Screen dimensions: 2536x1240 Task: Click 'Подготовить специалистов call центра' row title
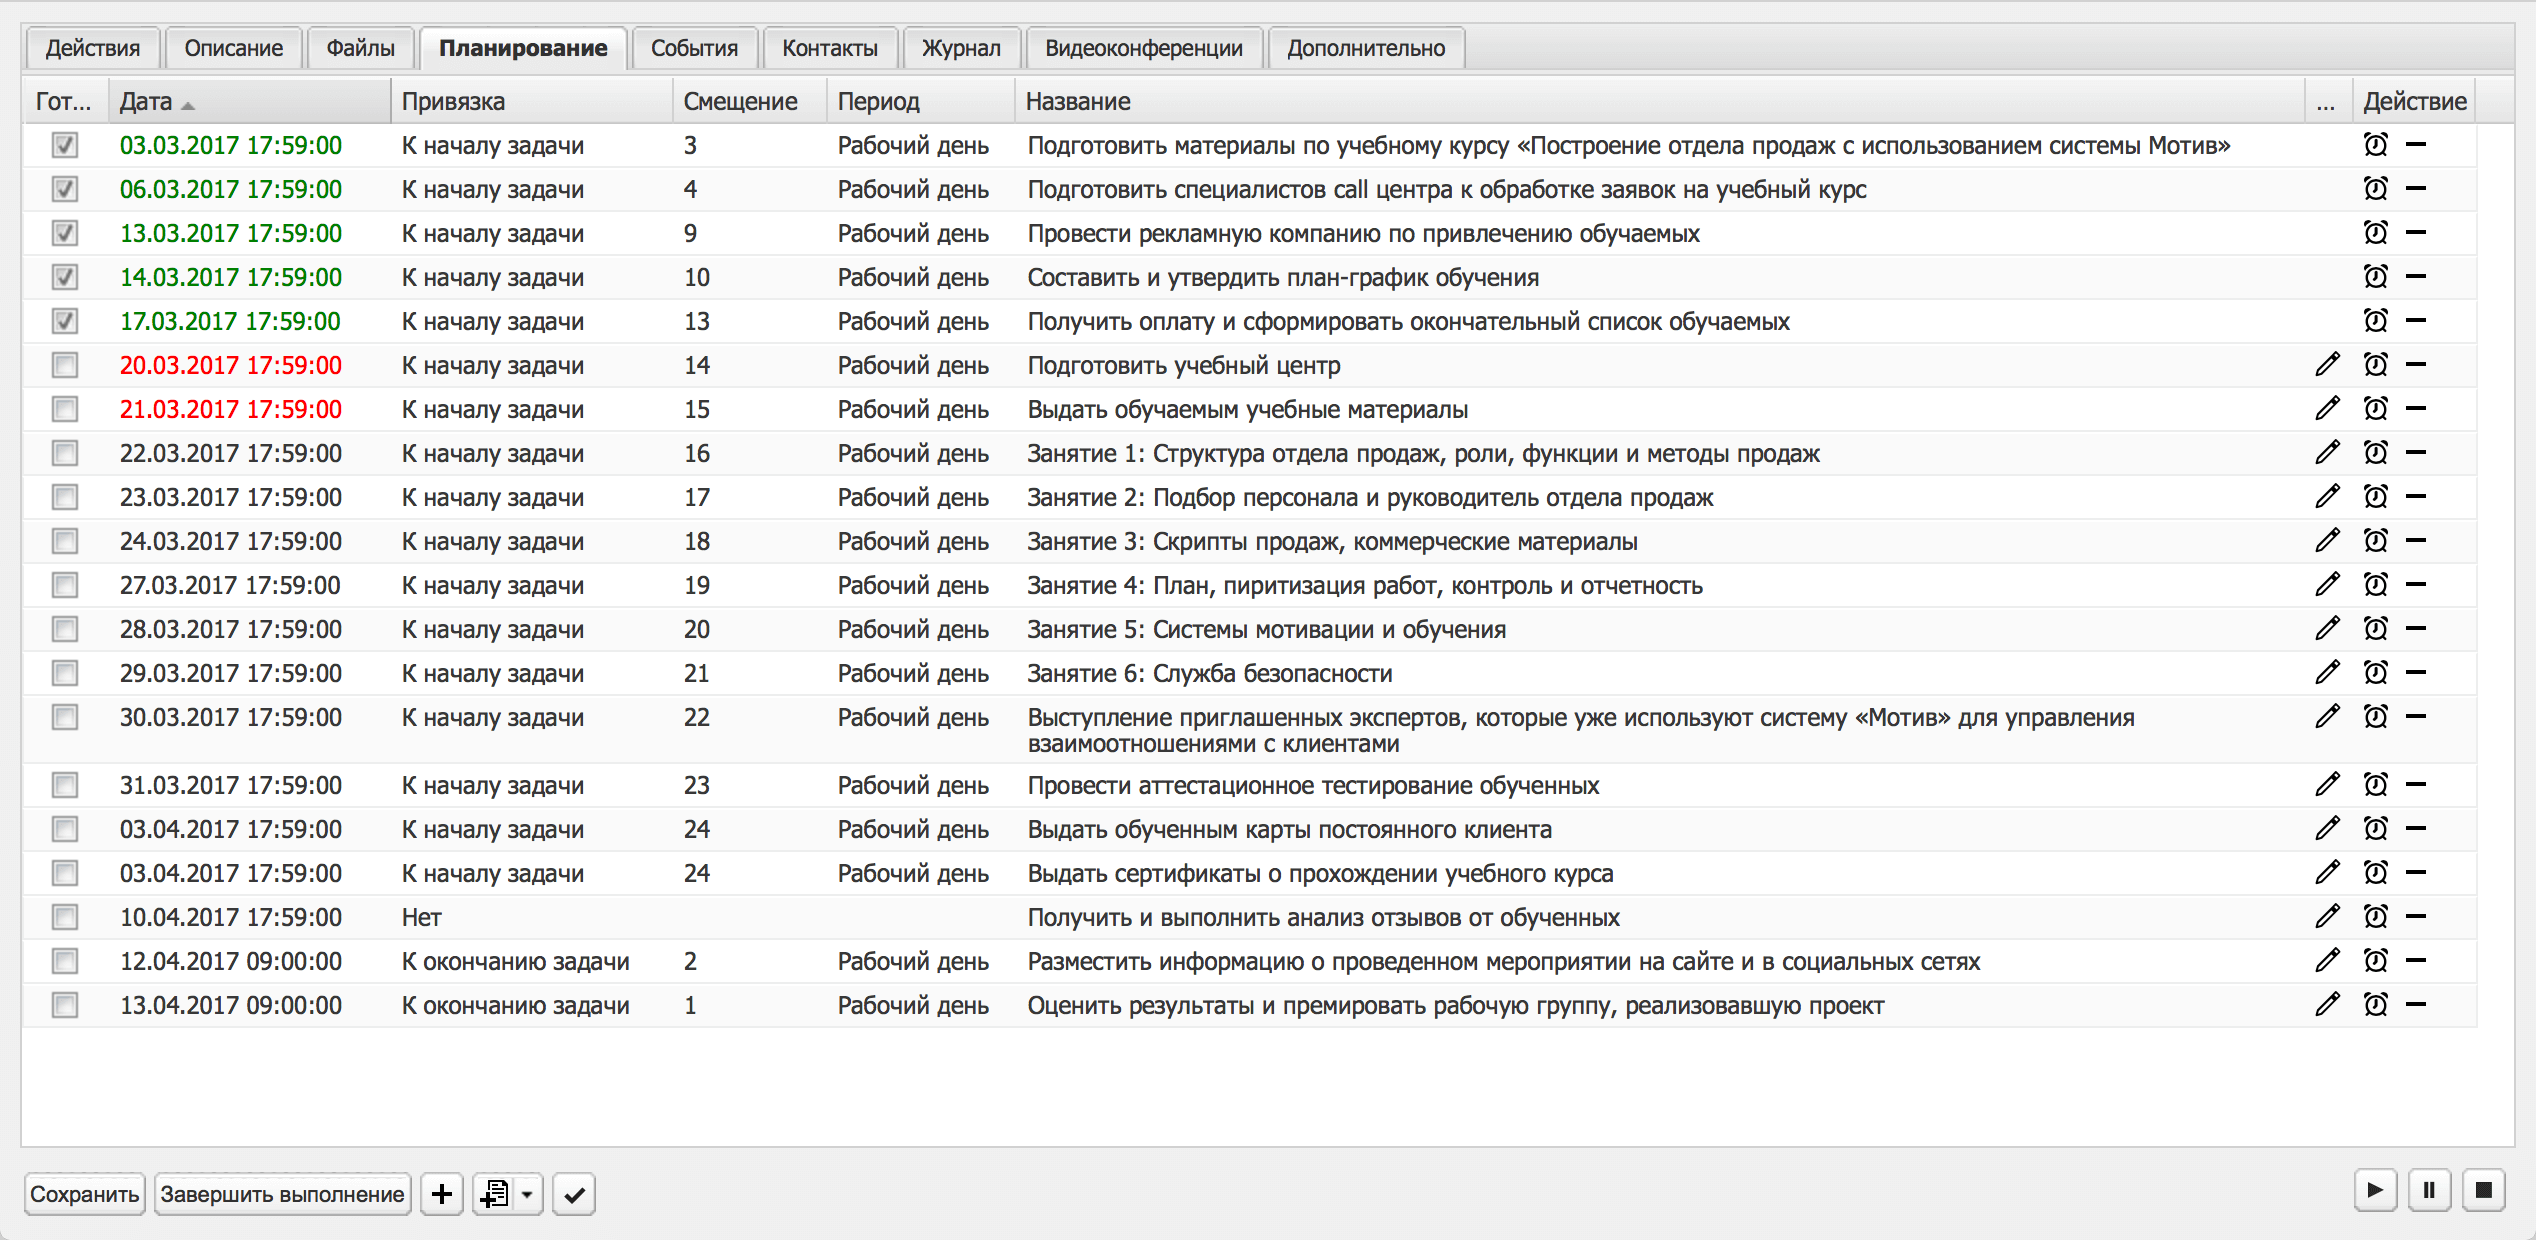(x=1447, y=189)
